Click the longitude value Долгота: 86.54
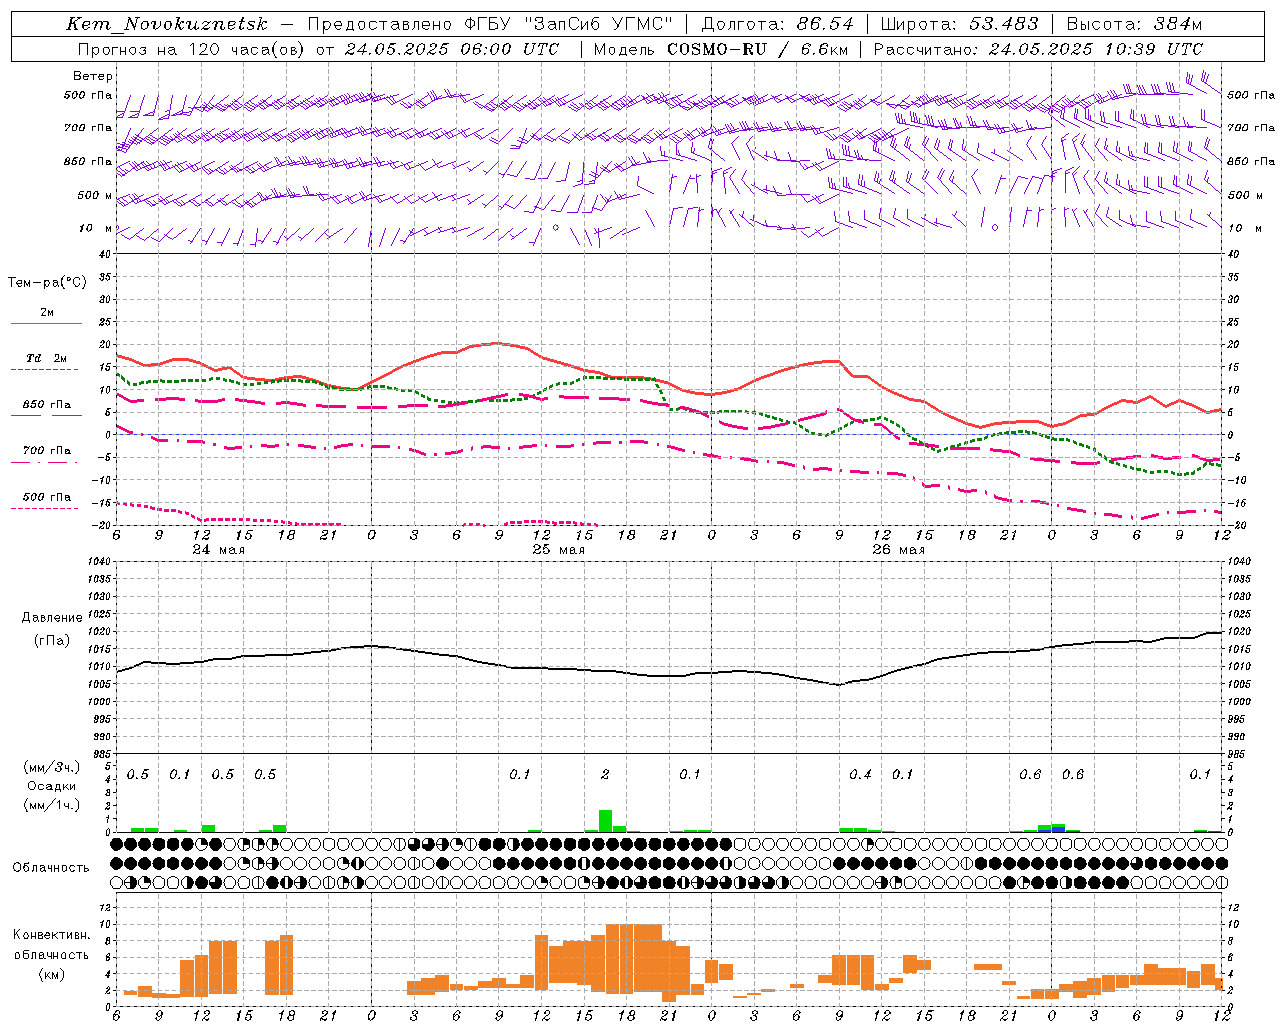Screen dimensions: 1280x1024 tap(778, 24)
